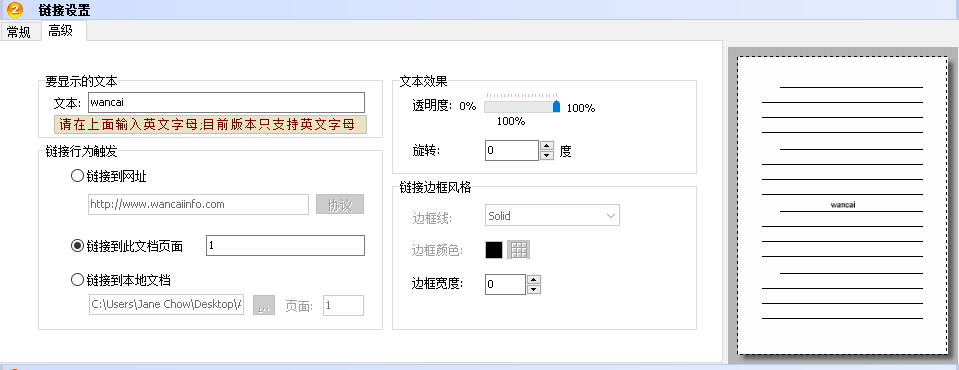
Task: Click the local document path field
Action: pos(166,305)
